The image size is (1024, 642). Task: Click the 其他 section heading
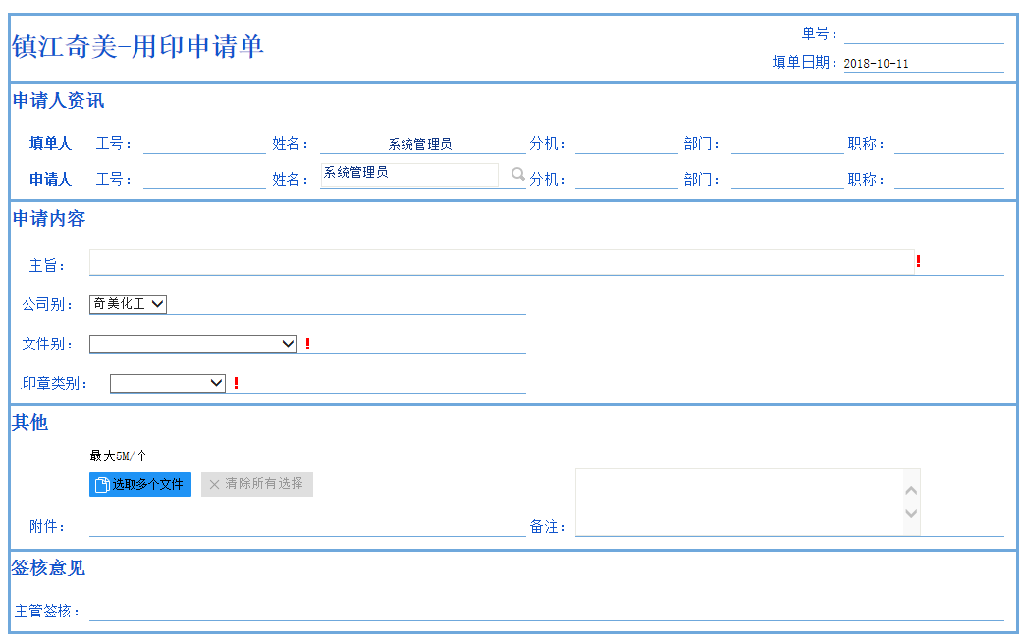click(x=30, y=423)
